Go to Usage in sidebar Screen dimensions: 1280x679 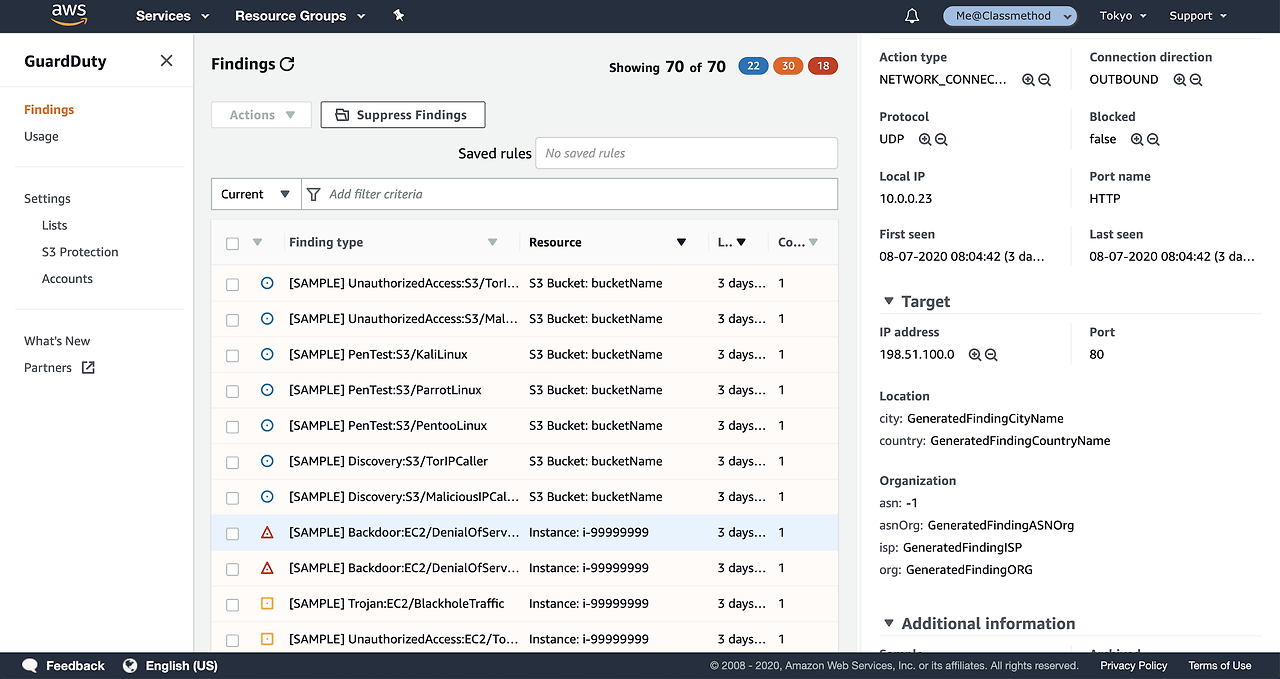(41, 137)
